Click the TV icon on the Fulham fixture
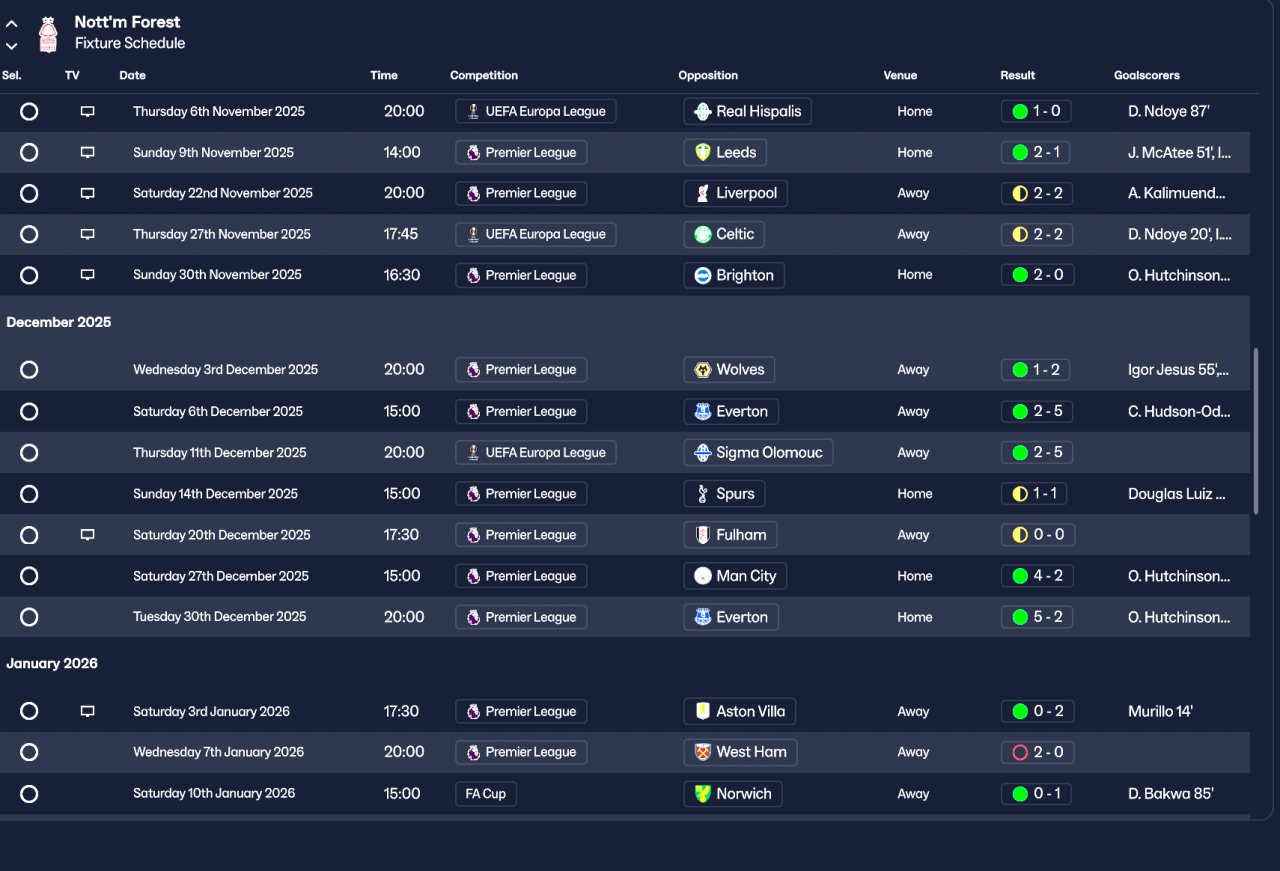 (x=87, y=535)
